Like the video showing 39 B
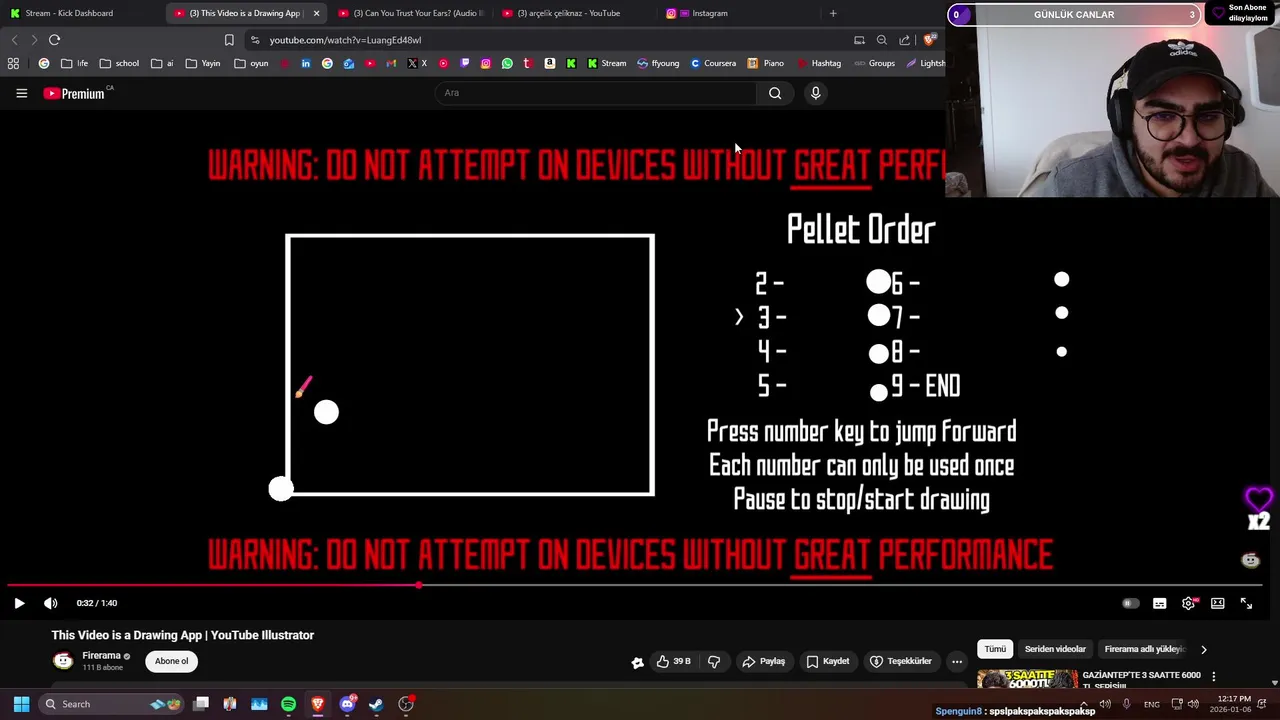 coord(674,661)
